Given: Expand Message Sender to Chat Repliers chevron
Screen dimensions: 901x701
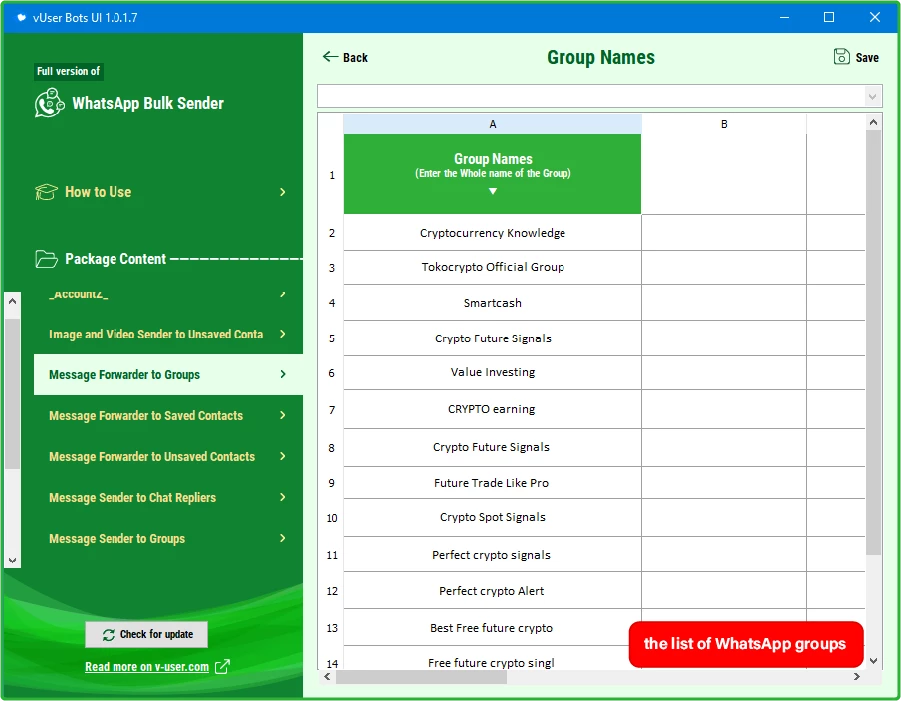Looking at the screenshot, I should 282,497.
